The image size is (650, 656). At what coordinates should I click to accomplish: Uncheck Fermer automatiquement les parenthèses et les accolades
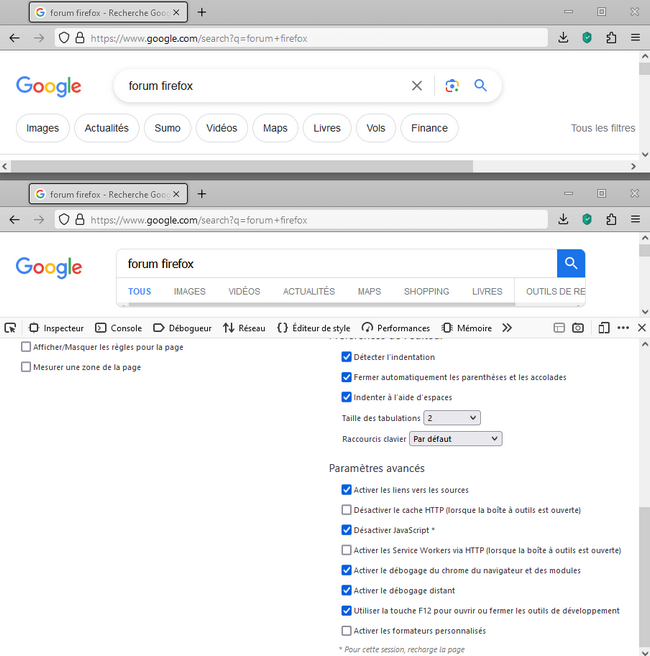click(346, 377)
